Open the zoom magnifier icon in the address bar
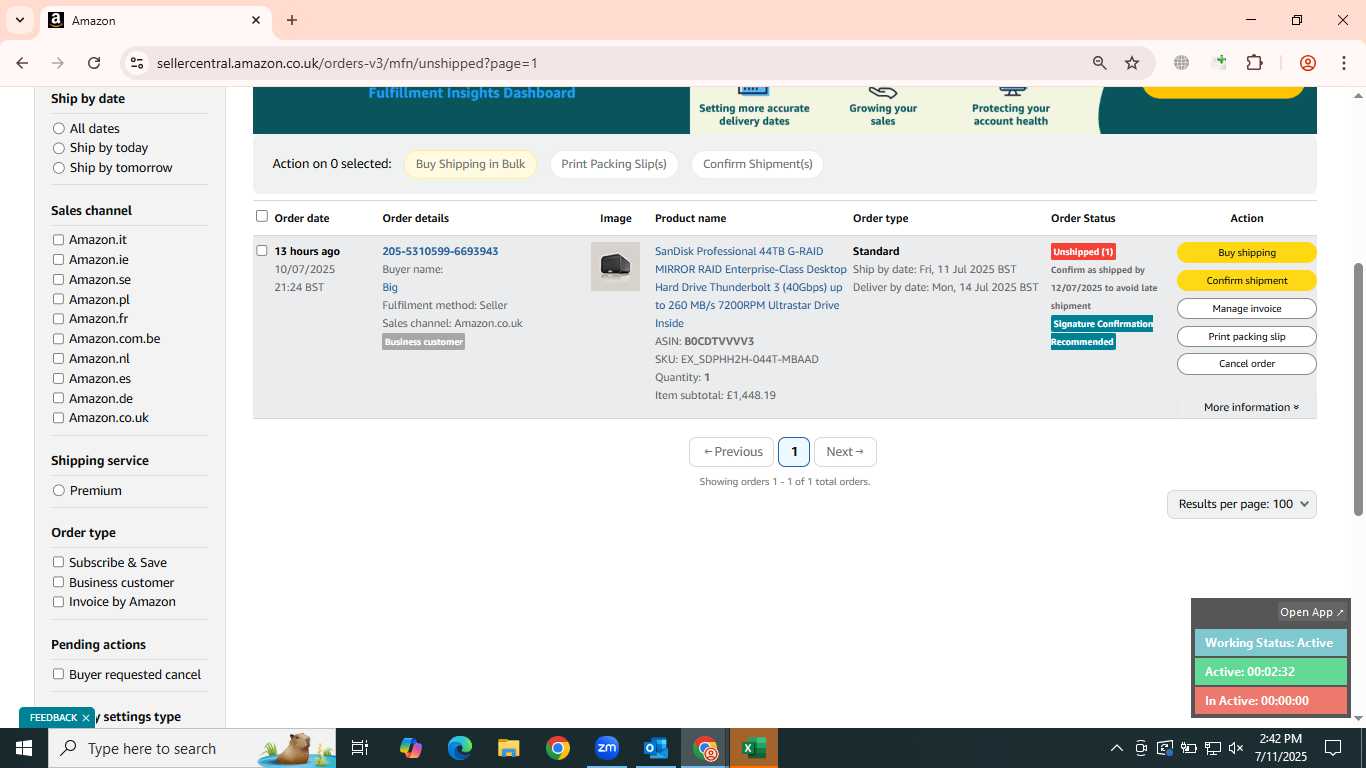Screen dimensions: 1366x768 click(1099, 63)
